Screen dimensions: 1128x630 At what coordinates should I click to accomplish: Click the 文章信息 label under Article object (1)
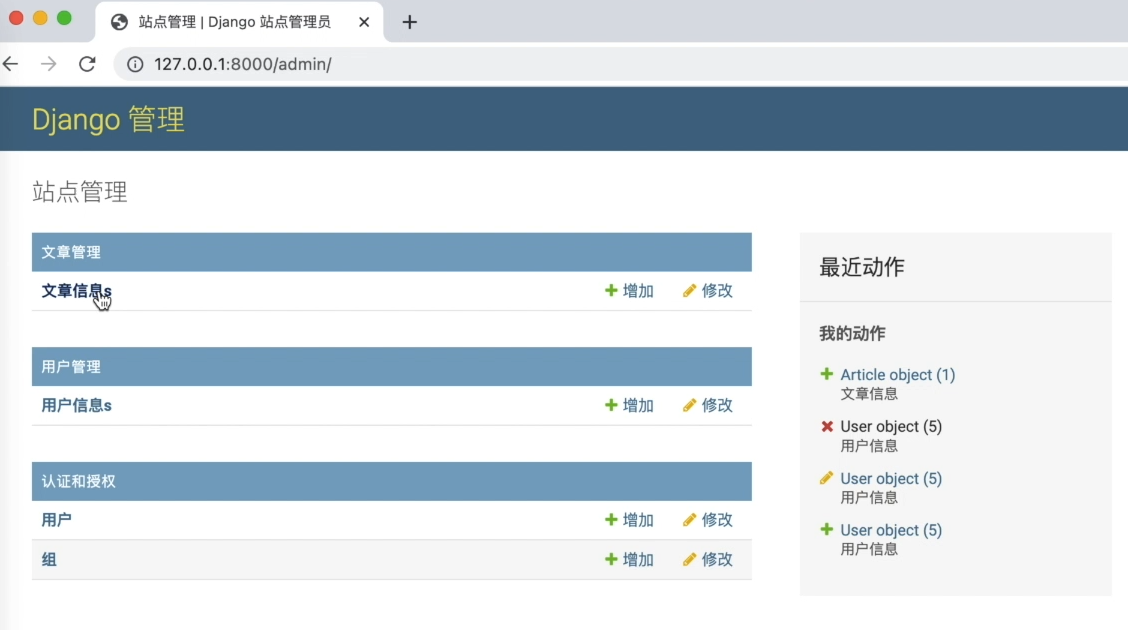tap(869, 394)
